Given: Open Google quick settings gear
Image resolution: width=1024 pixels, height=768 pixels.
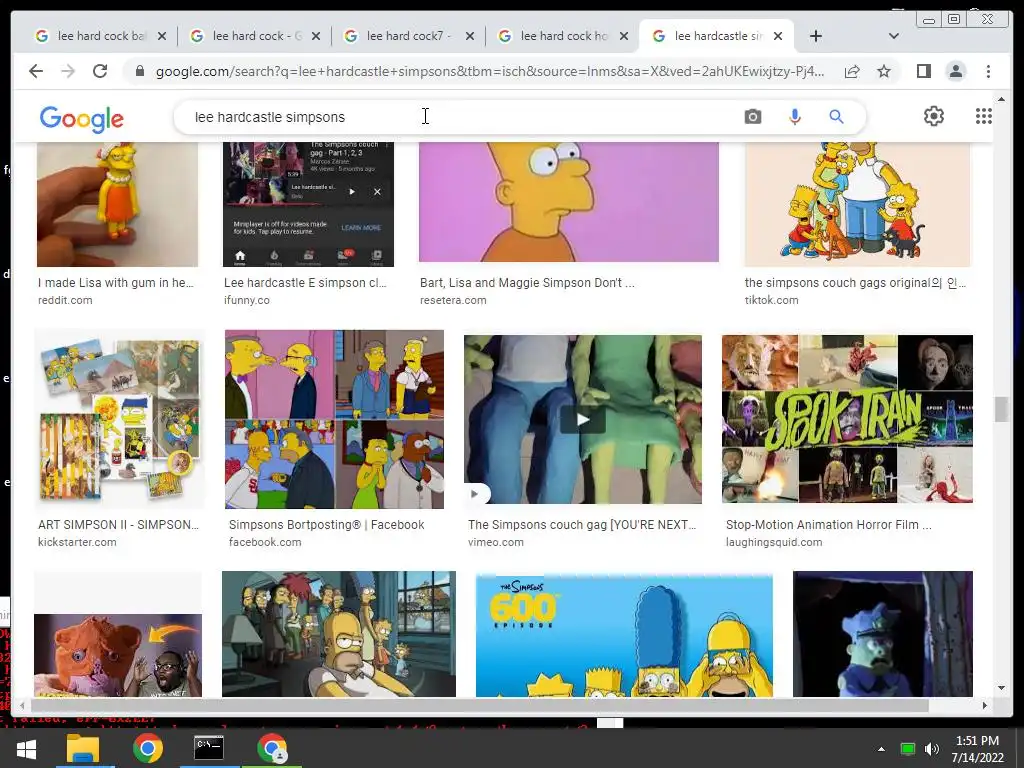Looking at the screenshot, I should pyautogui.click(x=933, y=116).
